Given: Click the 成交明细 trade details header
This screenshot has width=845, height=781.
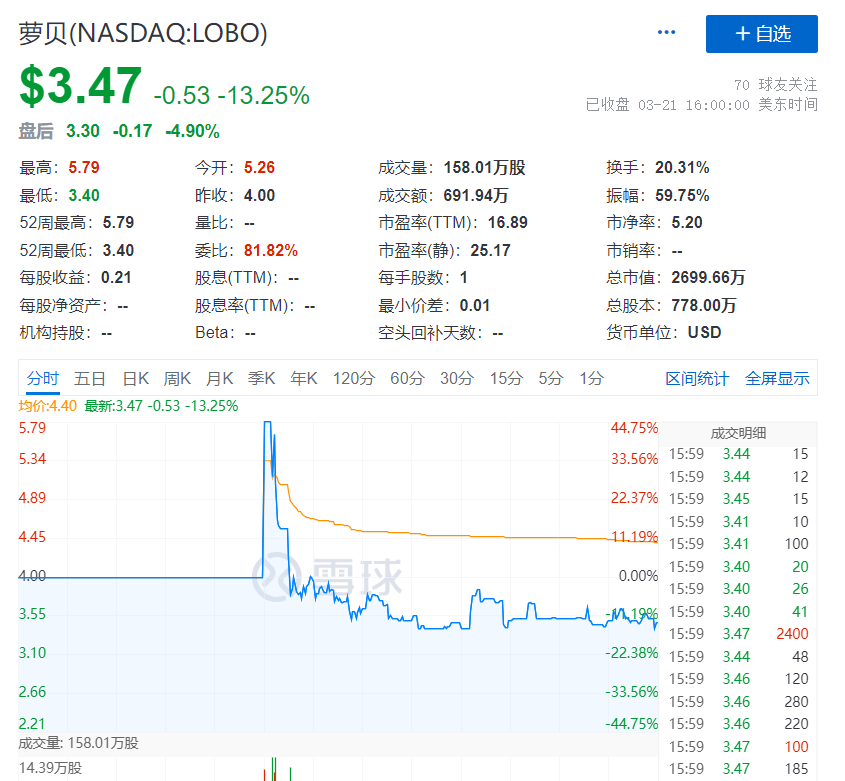Looking at the screenshot, I should pos(738,433).
